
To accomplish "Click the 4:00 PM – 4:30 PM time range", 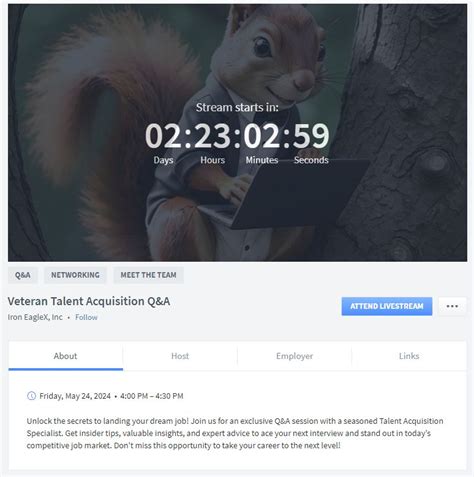I will [x=152, y=396].
